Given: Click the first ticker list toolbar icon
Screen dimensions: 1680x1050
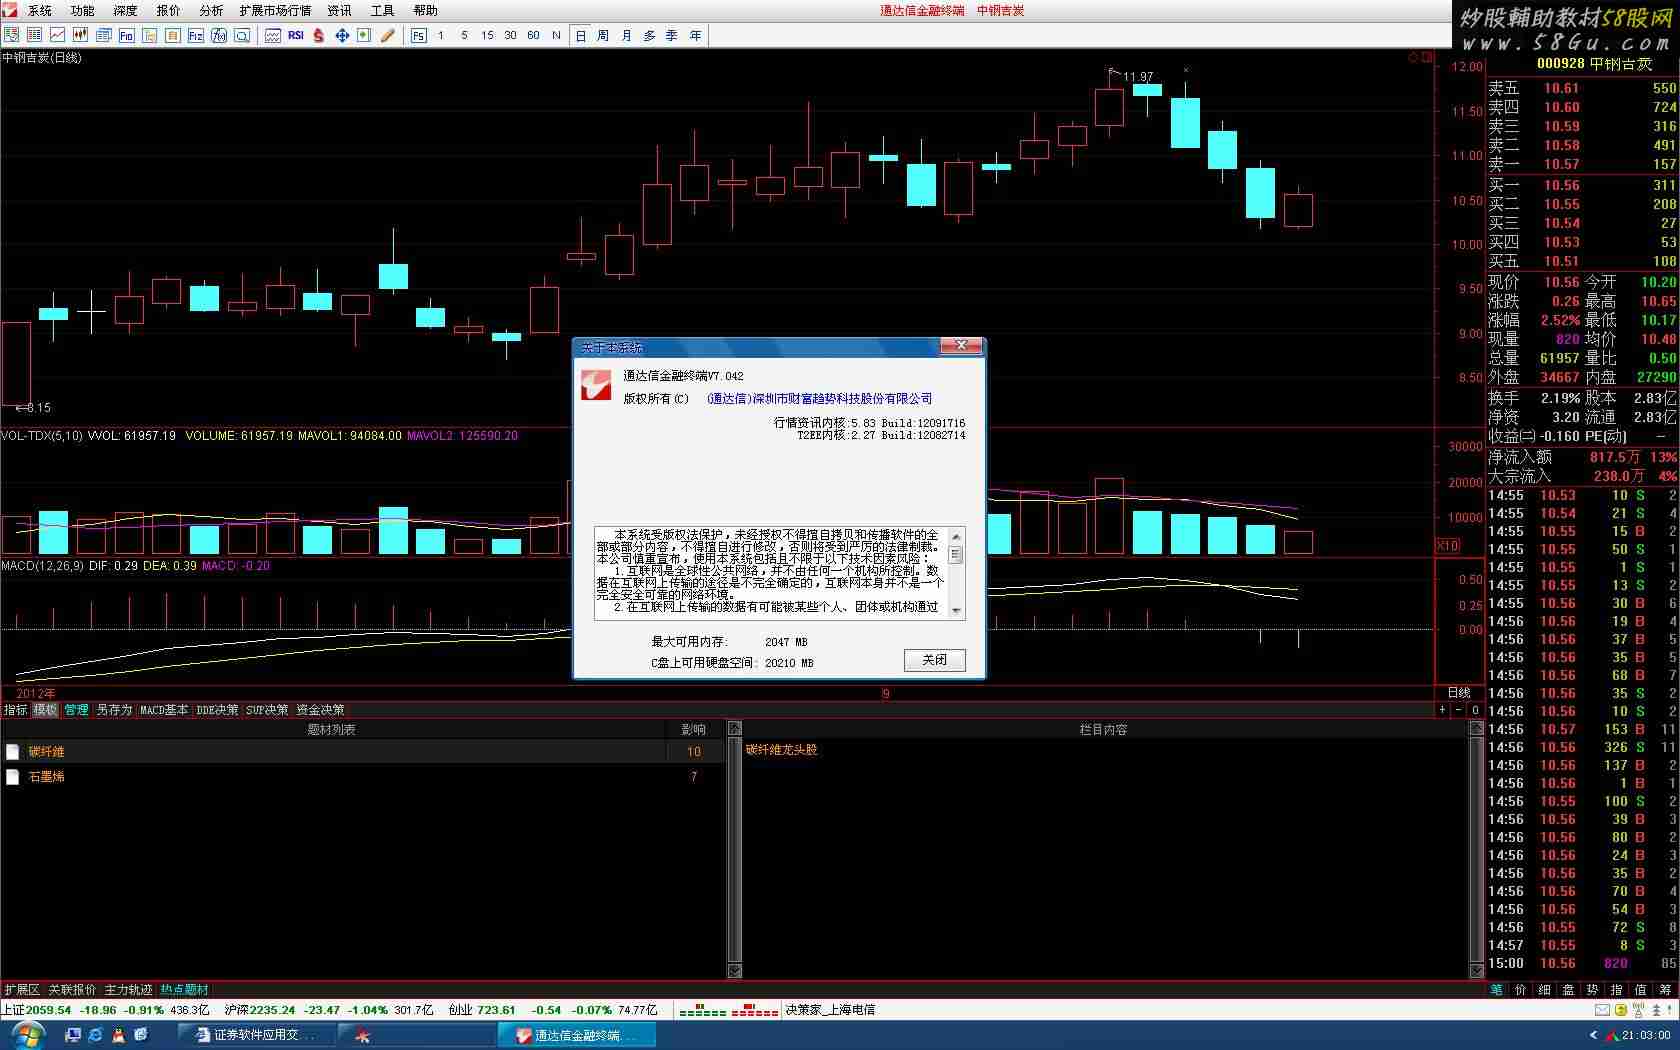Looking at the screenshot, I should point(11,35).
